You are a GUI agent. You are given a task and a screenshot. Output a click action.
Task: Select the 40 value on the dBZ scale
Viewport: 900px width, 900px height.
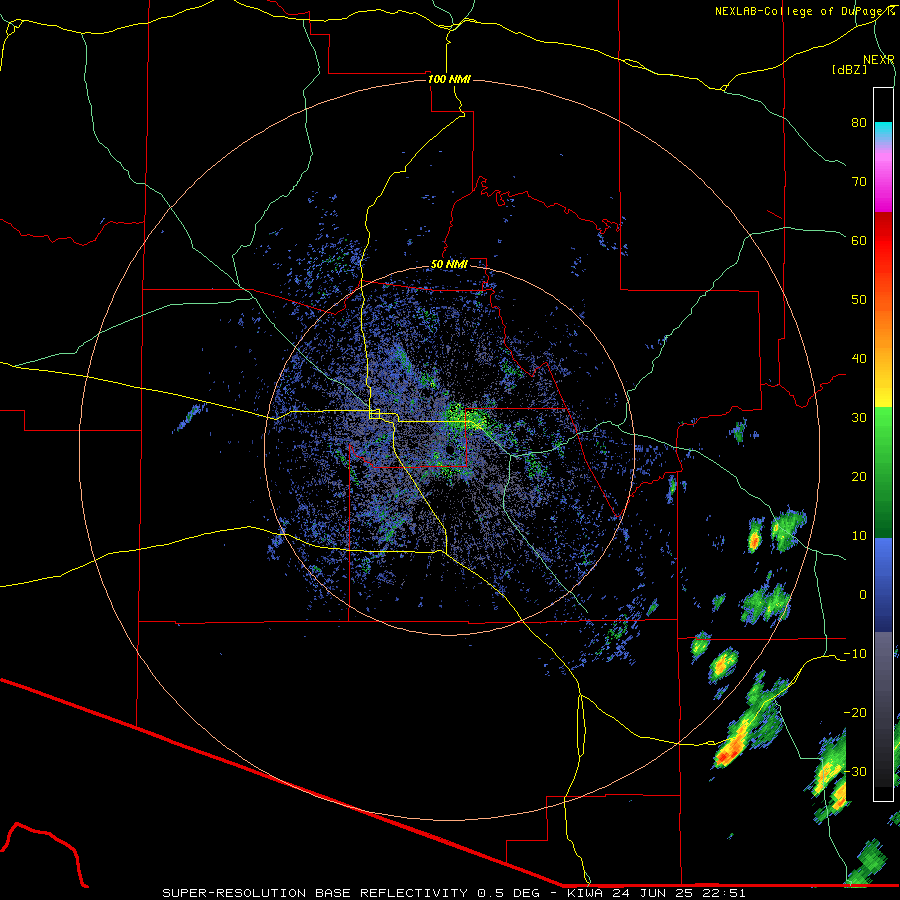[859, 358]
